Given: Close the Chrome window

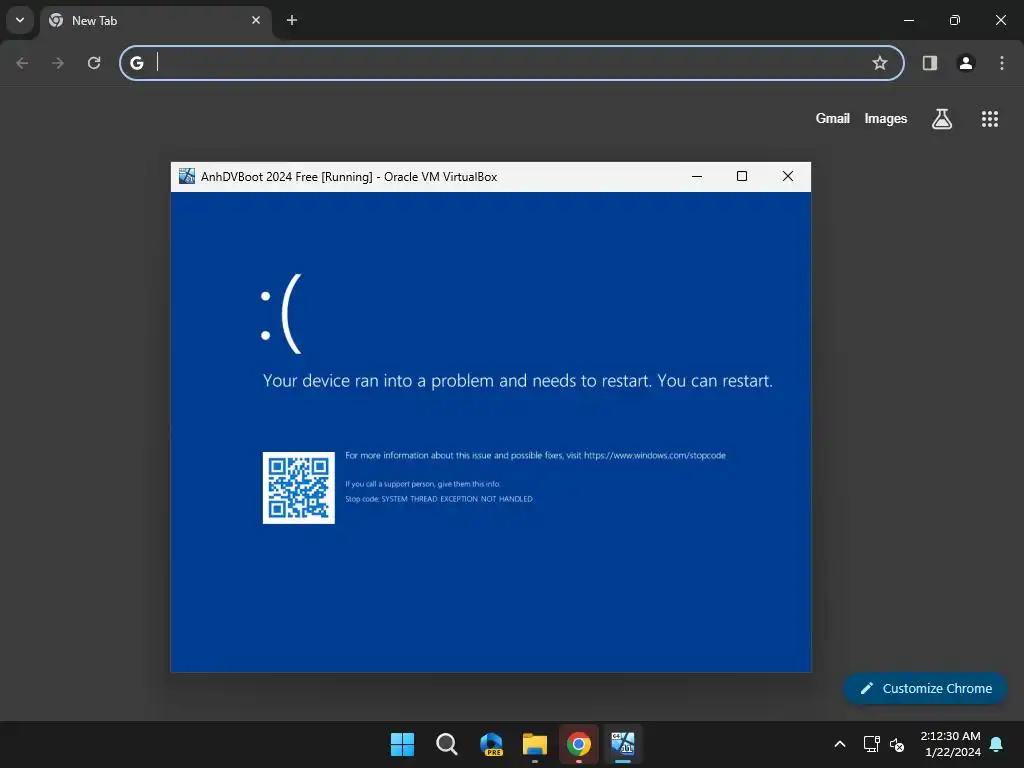Looking at the screenshot, I should click(x=1000, y=20).
